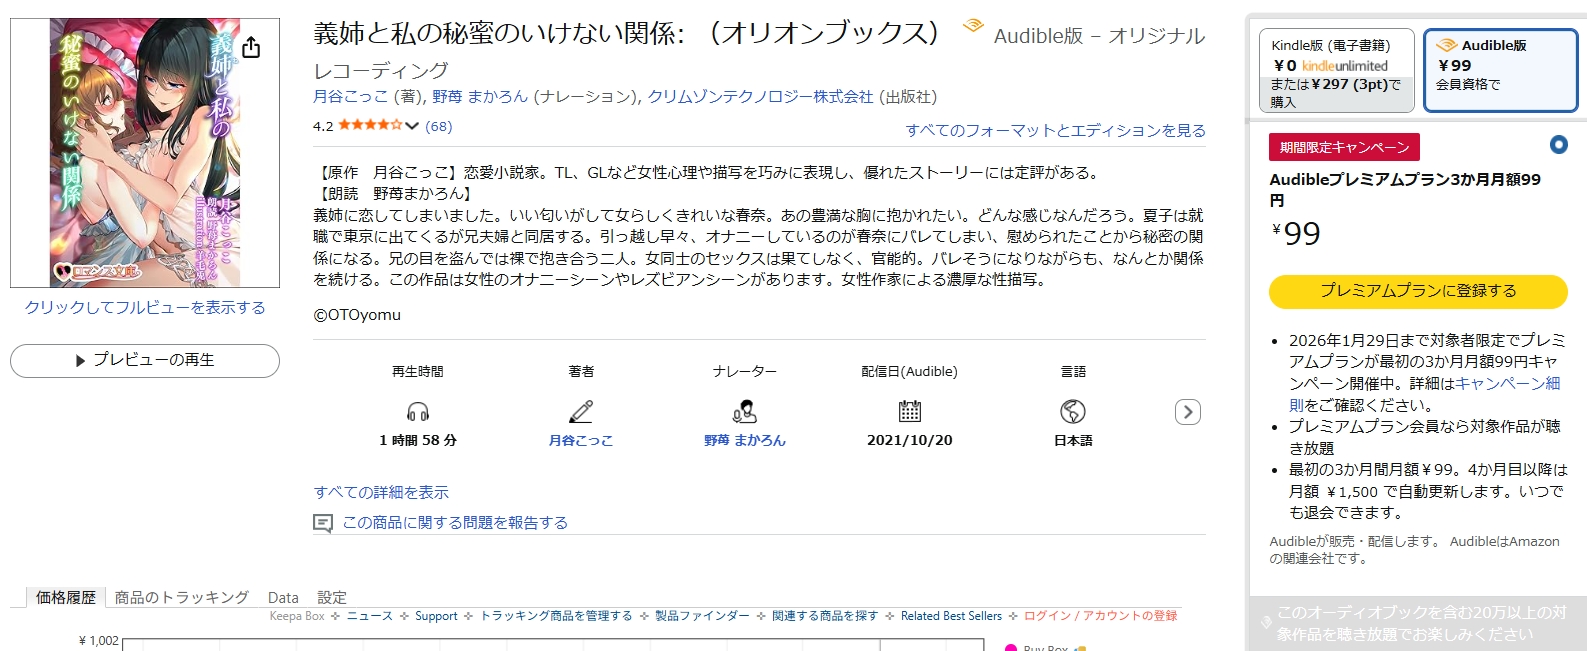Click the kindleunlimited logo

click(1344, 66)
